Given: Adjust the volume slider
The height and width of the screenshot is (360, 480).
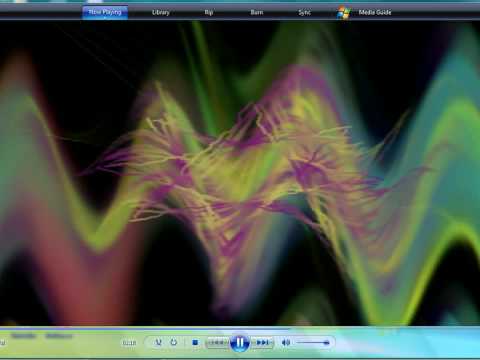Looking at the screenshot, I should 313,342.
